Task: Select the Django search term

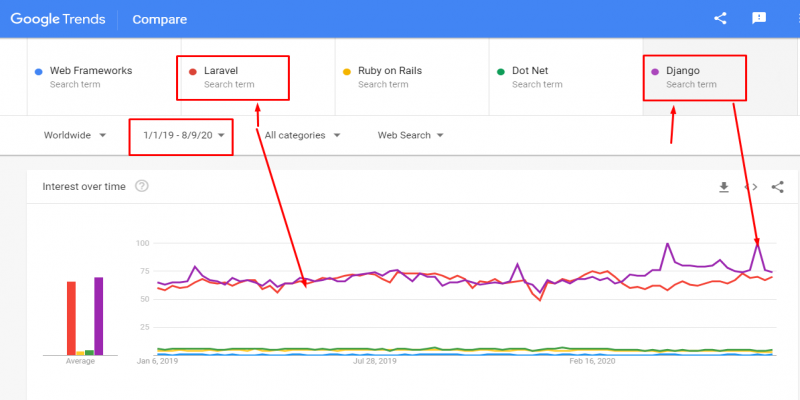Action: [694, 77]
